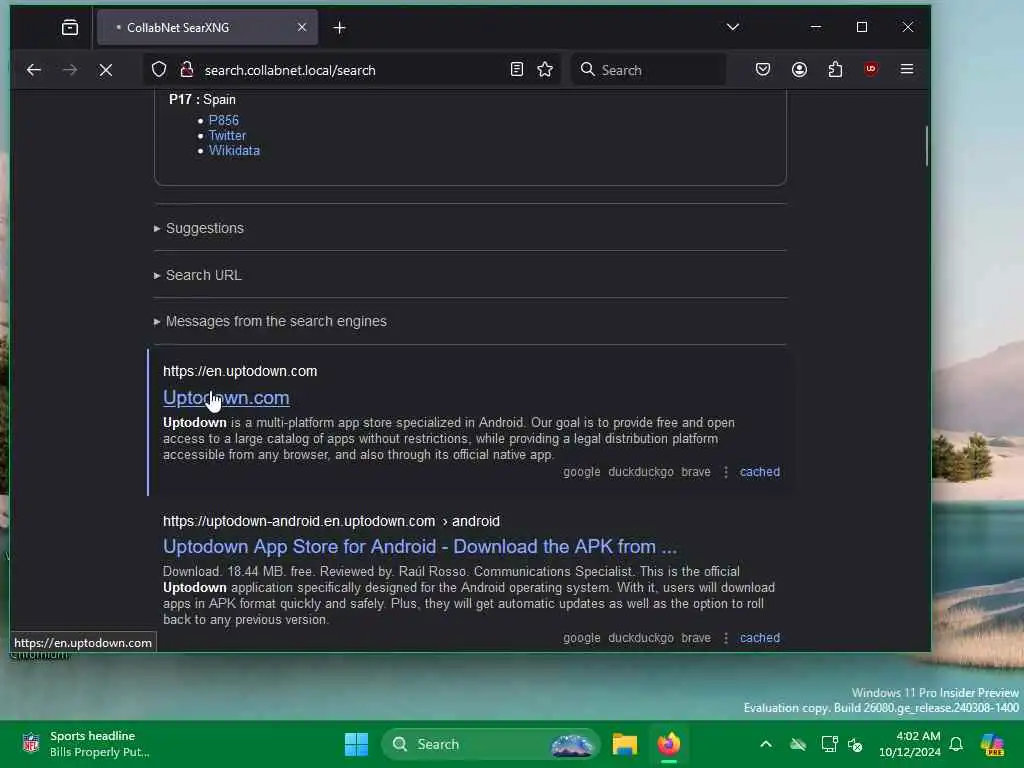Stop page loading with the X button

coord(106,70)
